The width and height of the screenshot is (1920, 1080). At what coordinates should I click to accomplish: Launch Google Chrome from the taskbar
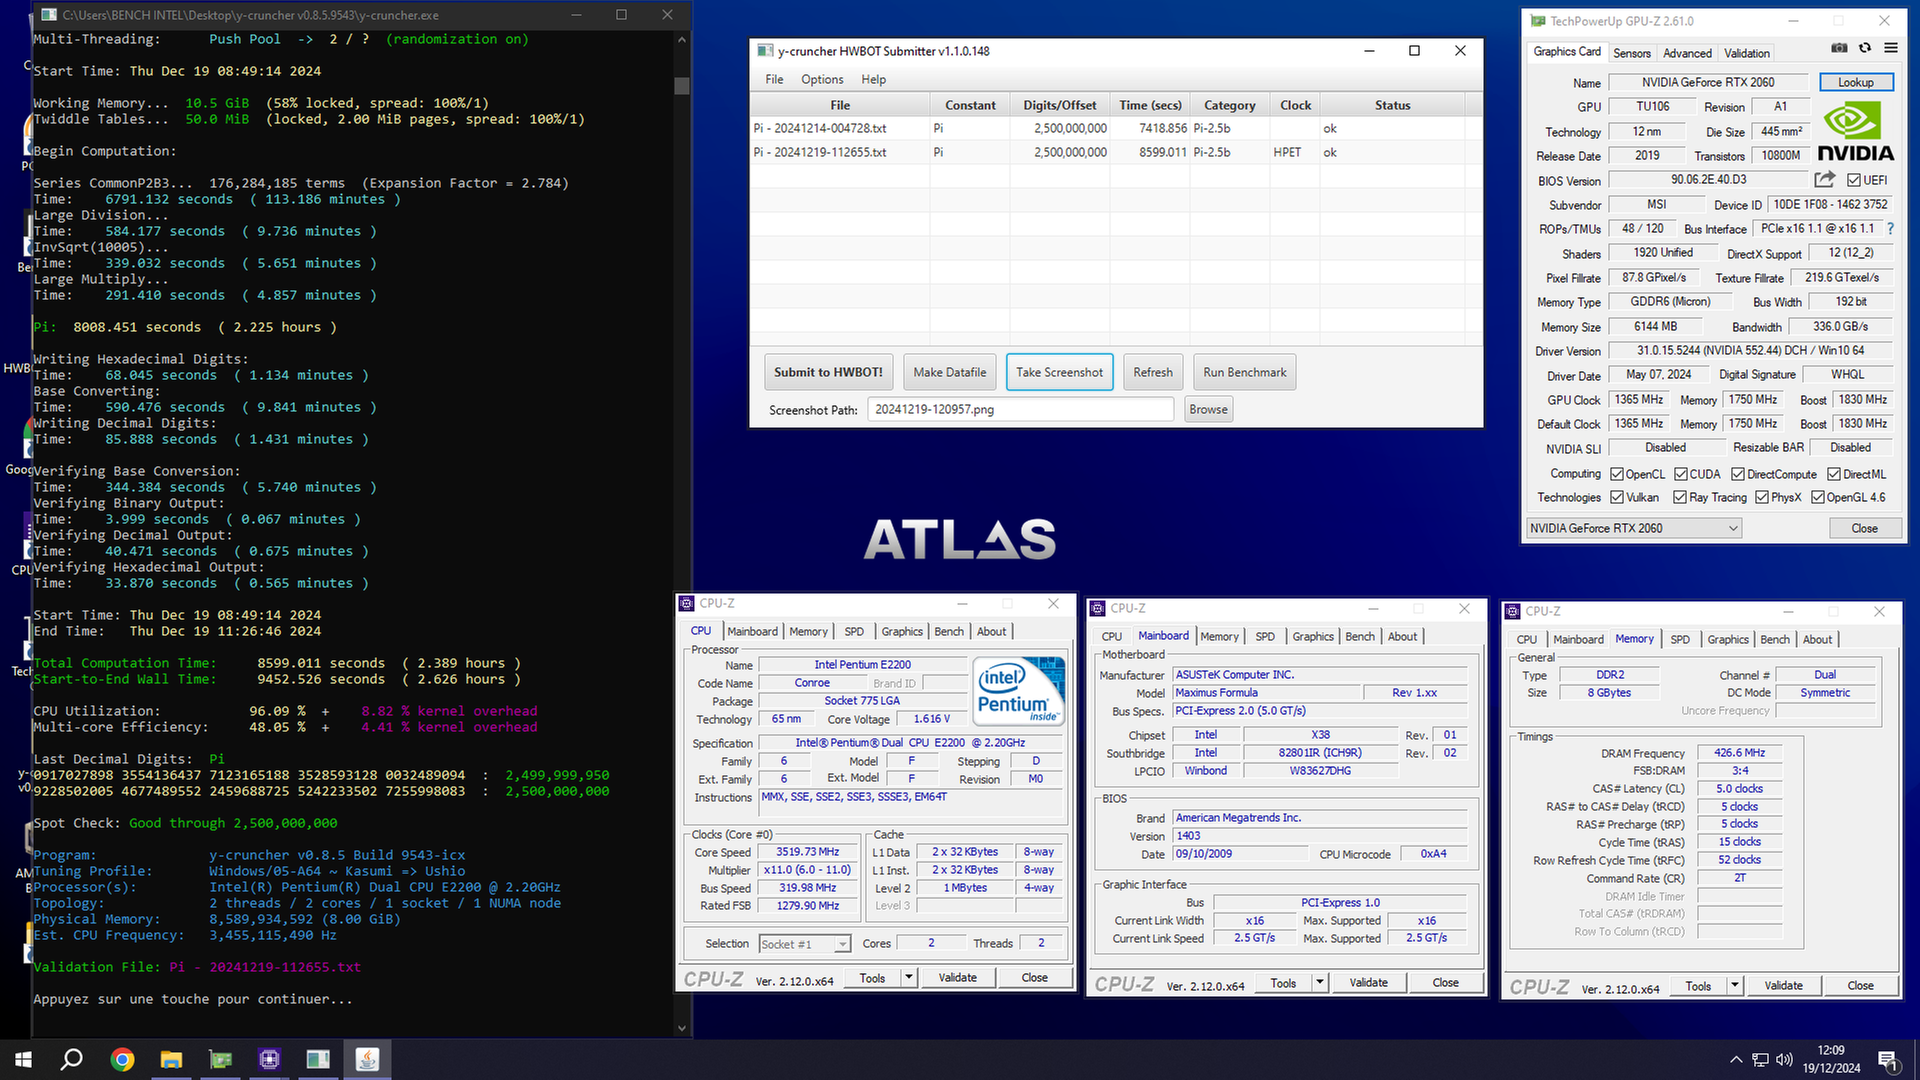pyautogui.click(x=122, y=1060)
